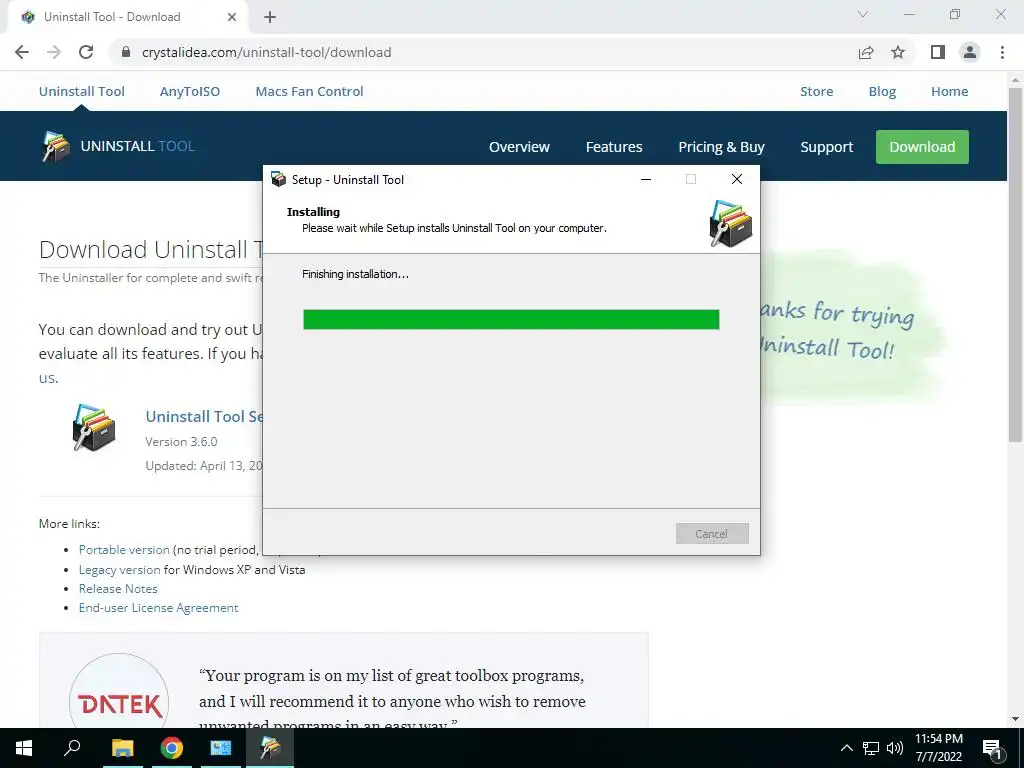Click the padlock site info icon
1024x768 pixels.
click(x=126, y=52)
